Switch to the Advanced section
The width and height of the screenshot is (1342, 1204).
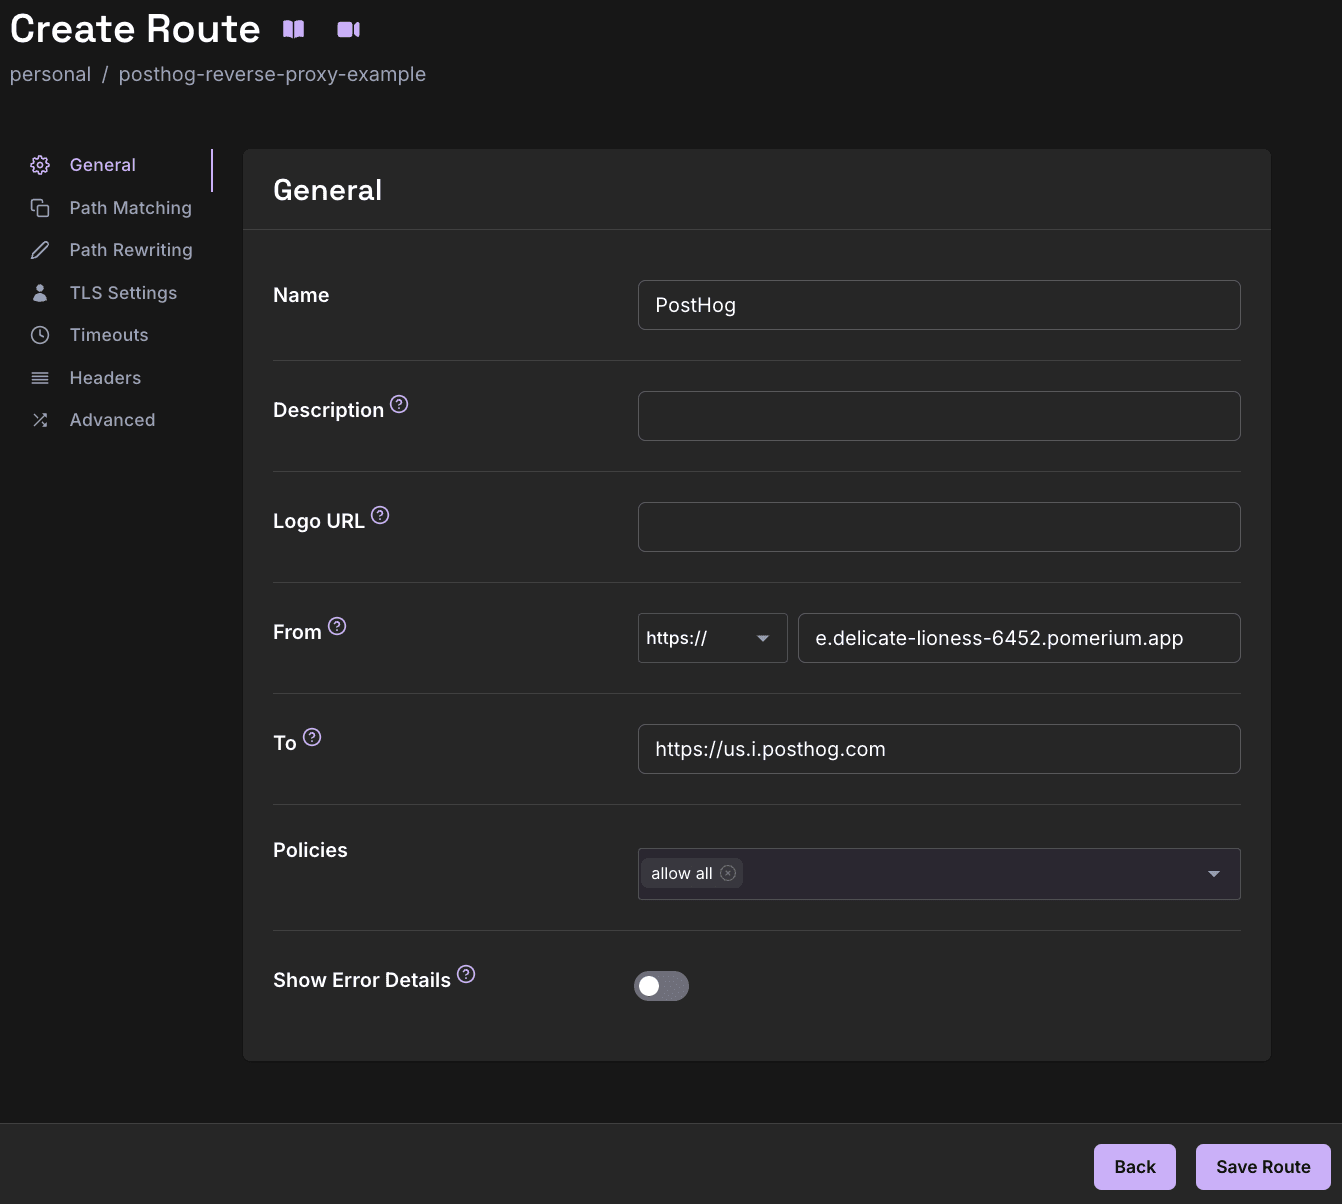[x=112, y=420]
